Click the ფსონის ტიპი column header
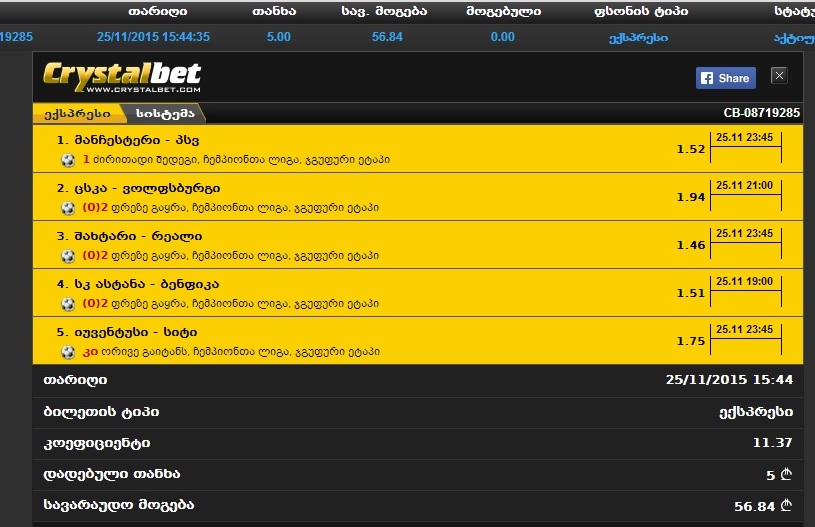The height and width of the screenshot is (527, 815). pos(641,11)
